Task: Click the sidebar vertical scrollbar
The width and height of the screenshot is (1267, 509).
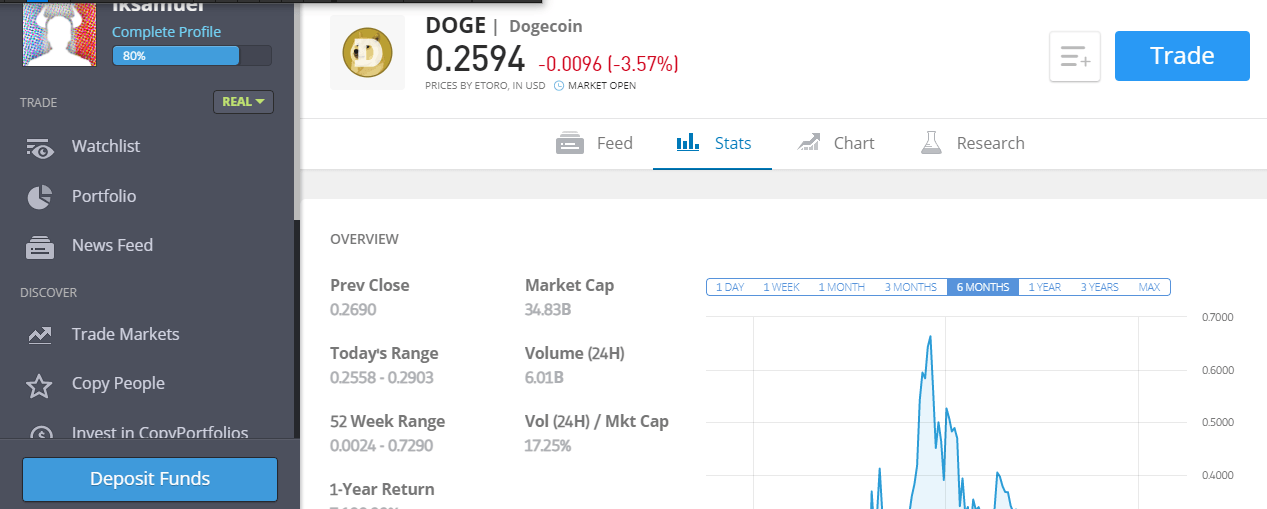Action: tap(297, 110)
